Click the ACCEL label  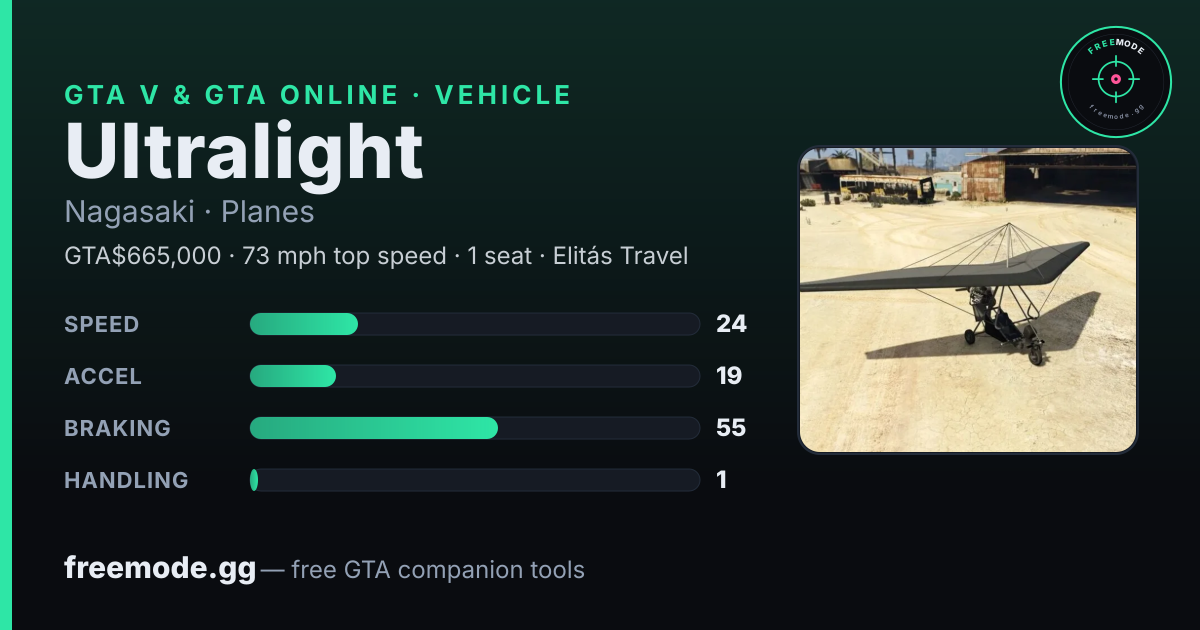coord(103,376)
